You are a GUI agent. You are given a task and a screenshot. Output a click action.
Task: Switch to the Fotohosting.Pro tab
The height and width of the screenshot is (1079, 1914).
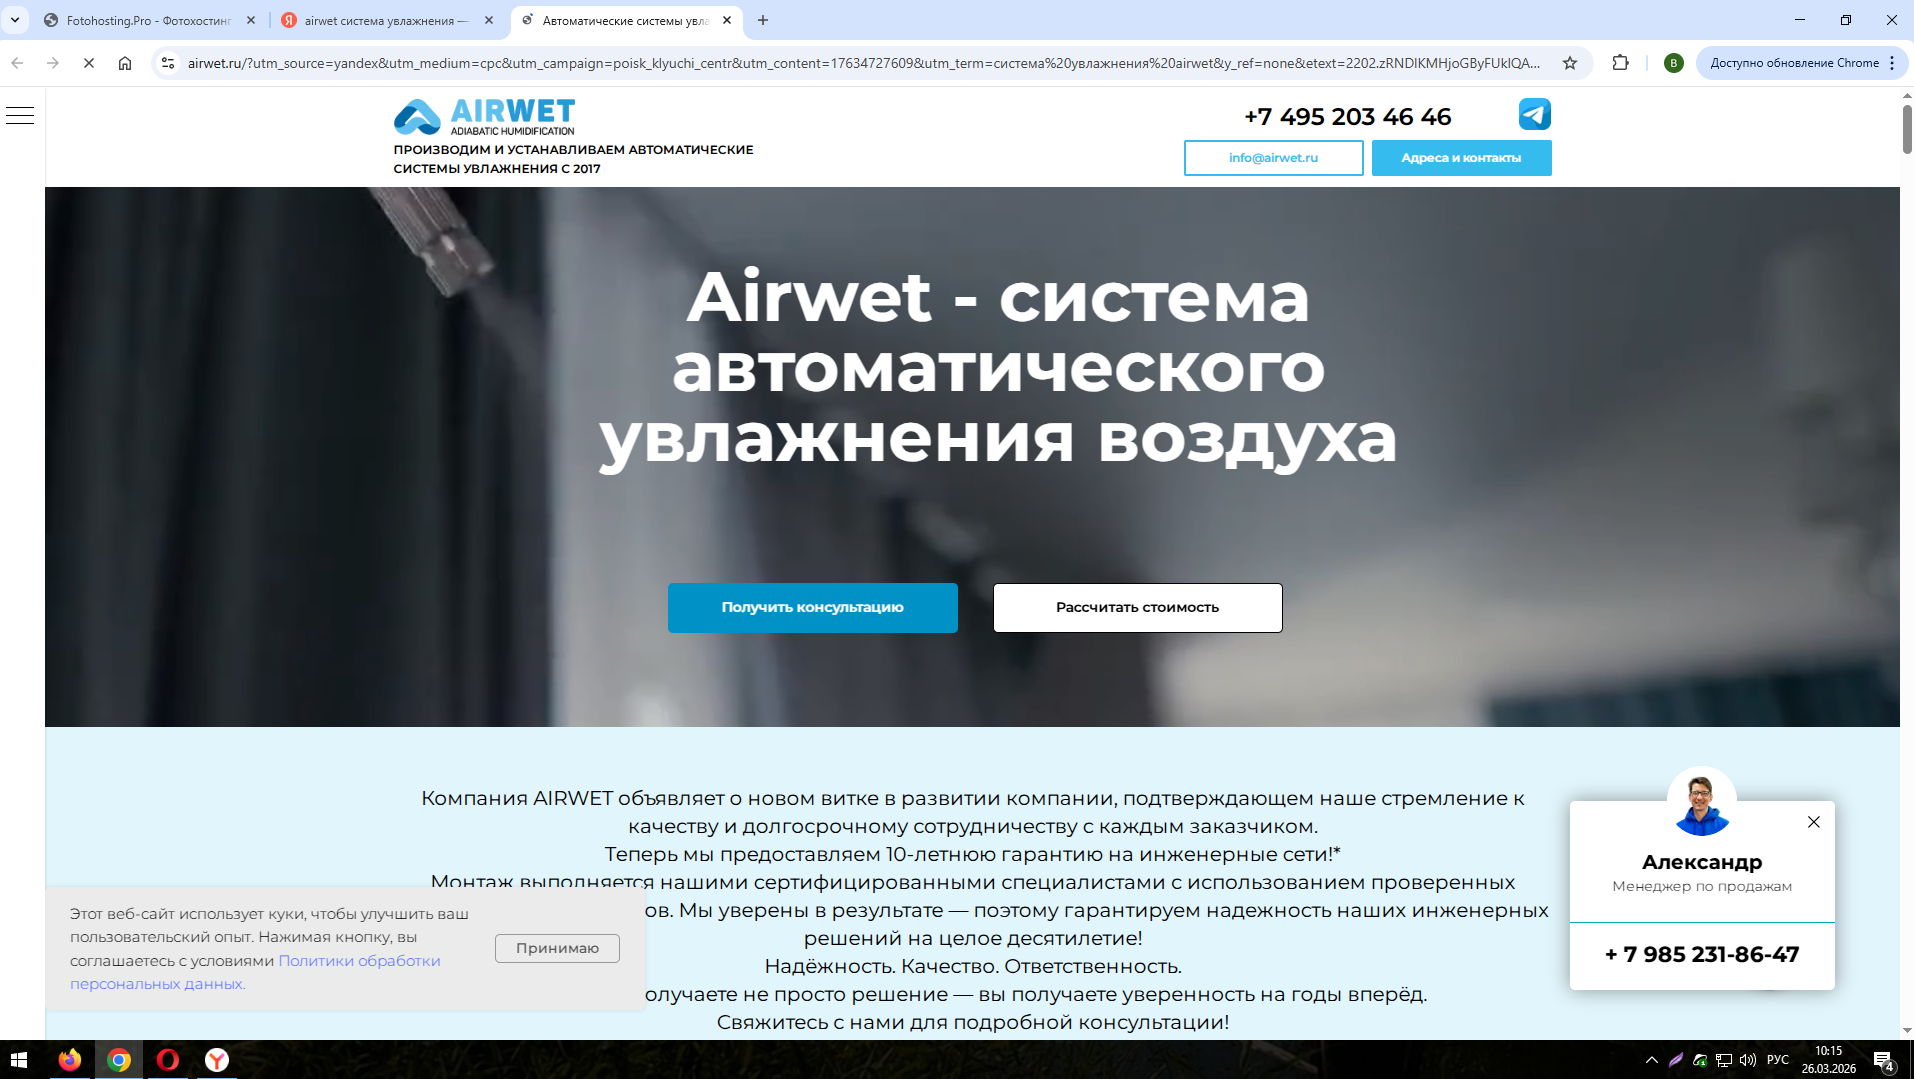pos(148,20)
